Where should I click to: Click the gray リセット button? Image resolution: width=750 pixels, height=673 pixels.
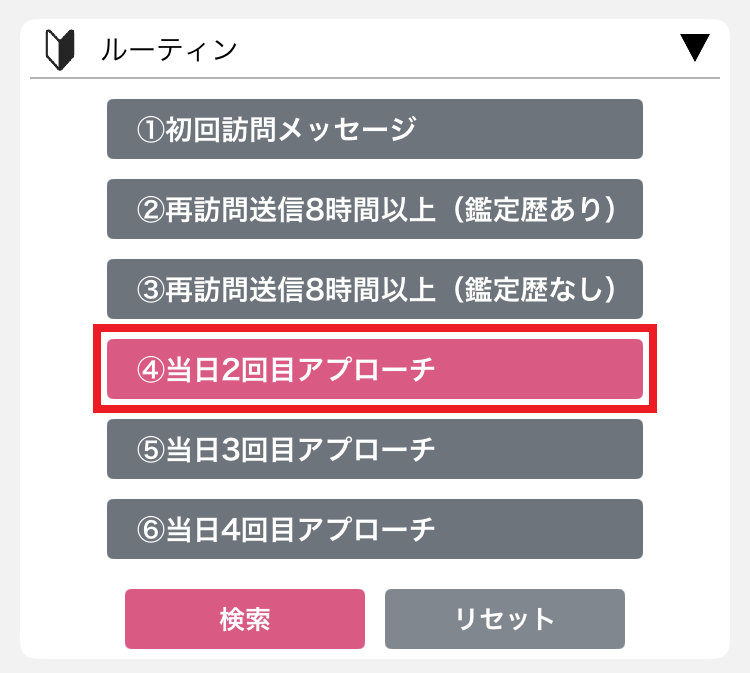[x=505, y=619]
